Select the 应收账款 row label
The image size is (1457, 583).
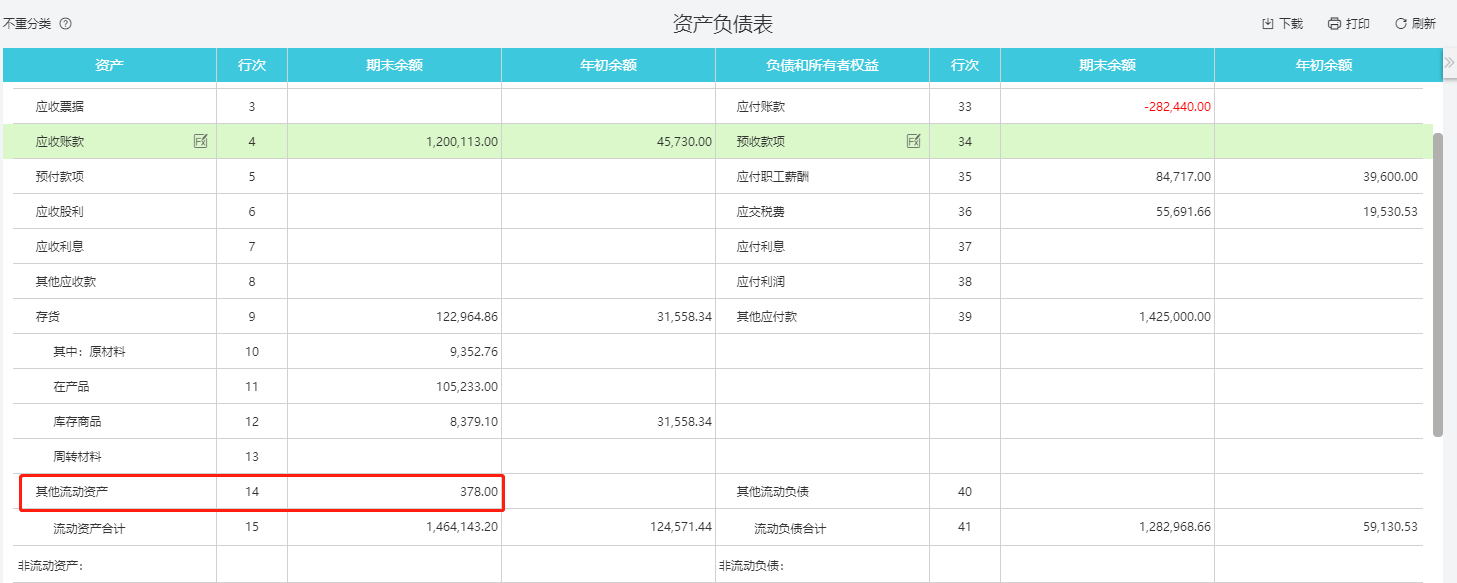pyautogui.click(x=60, y=141)
